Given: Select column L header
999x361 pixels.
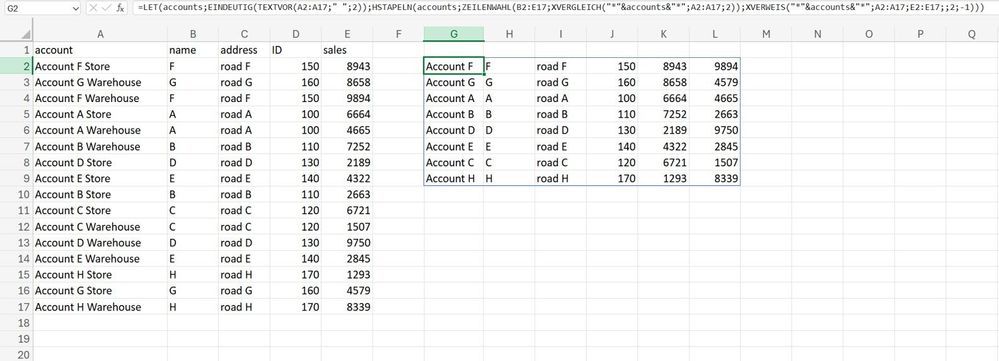Looking at the screenshot, I should coord(715,34).
